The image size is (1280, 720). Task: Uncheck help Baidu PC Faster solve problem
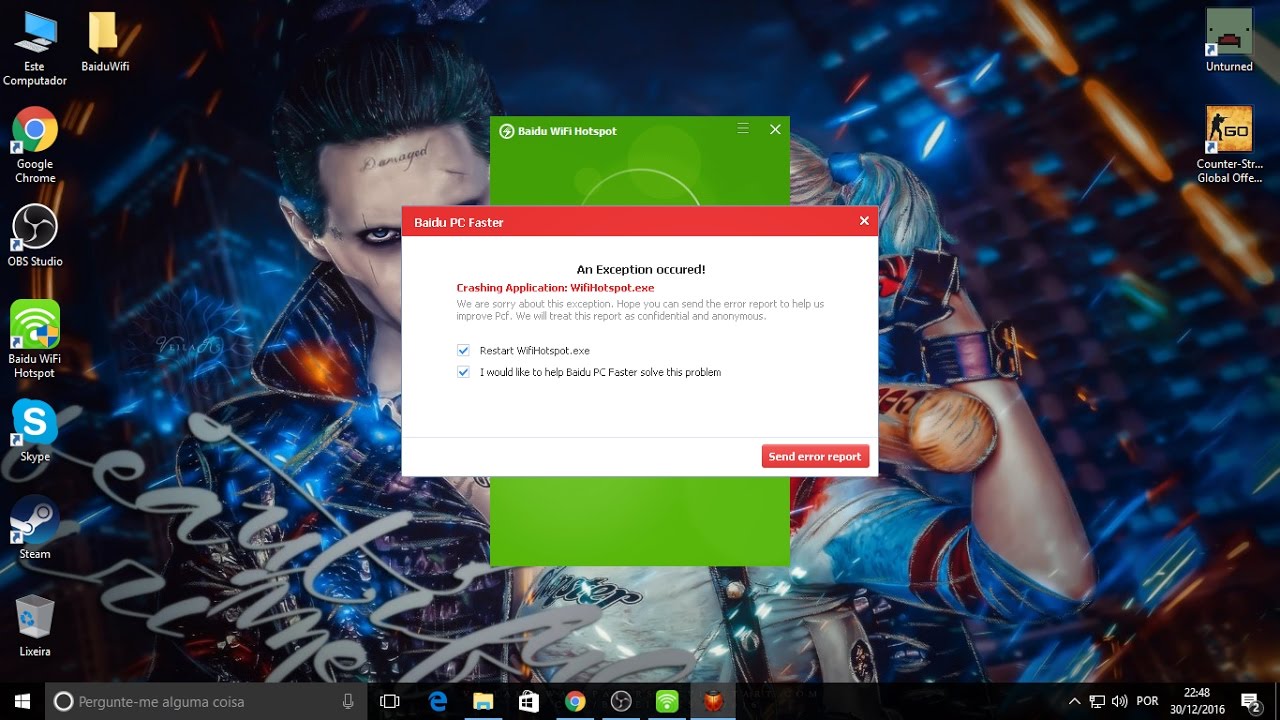pyautogui.click(x=463, y=372)
